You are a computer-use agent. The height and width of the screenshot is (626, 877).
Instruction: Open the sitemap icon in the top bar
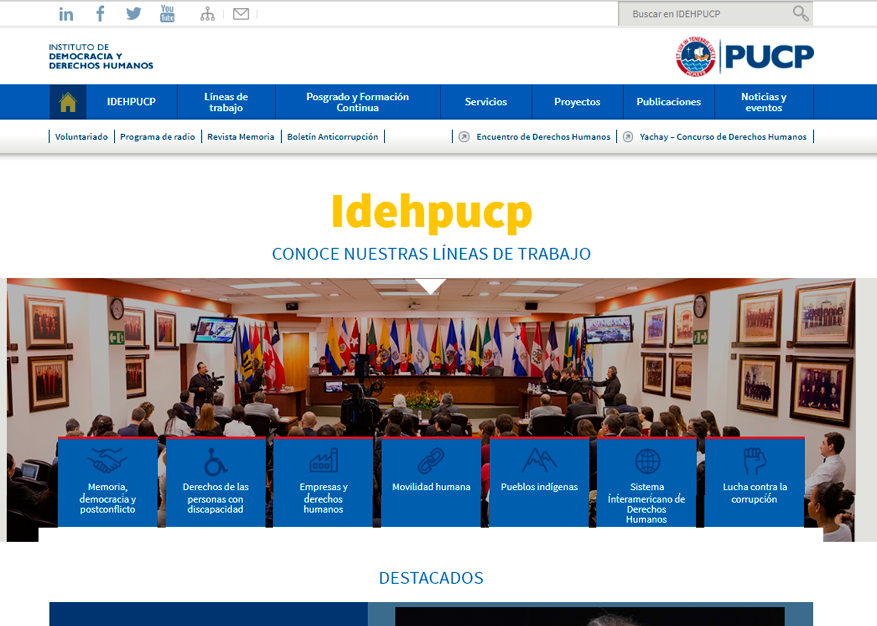pyautogui.click(x=206, y=13)
